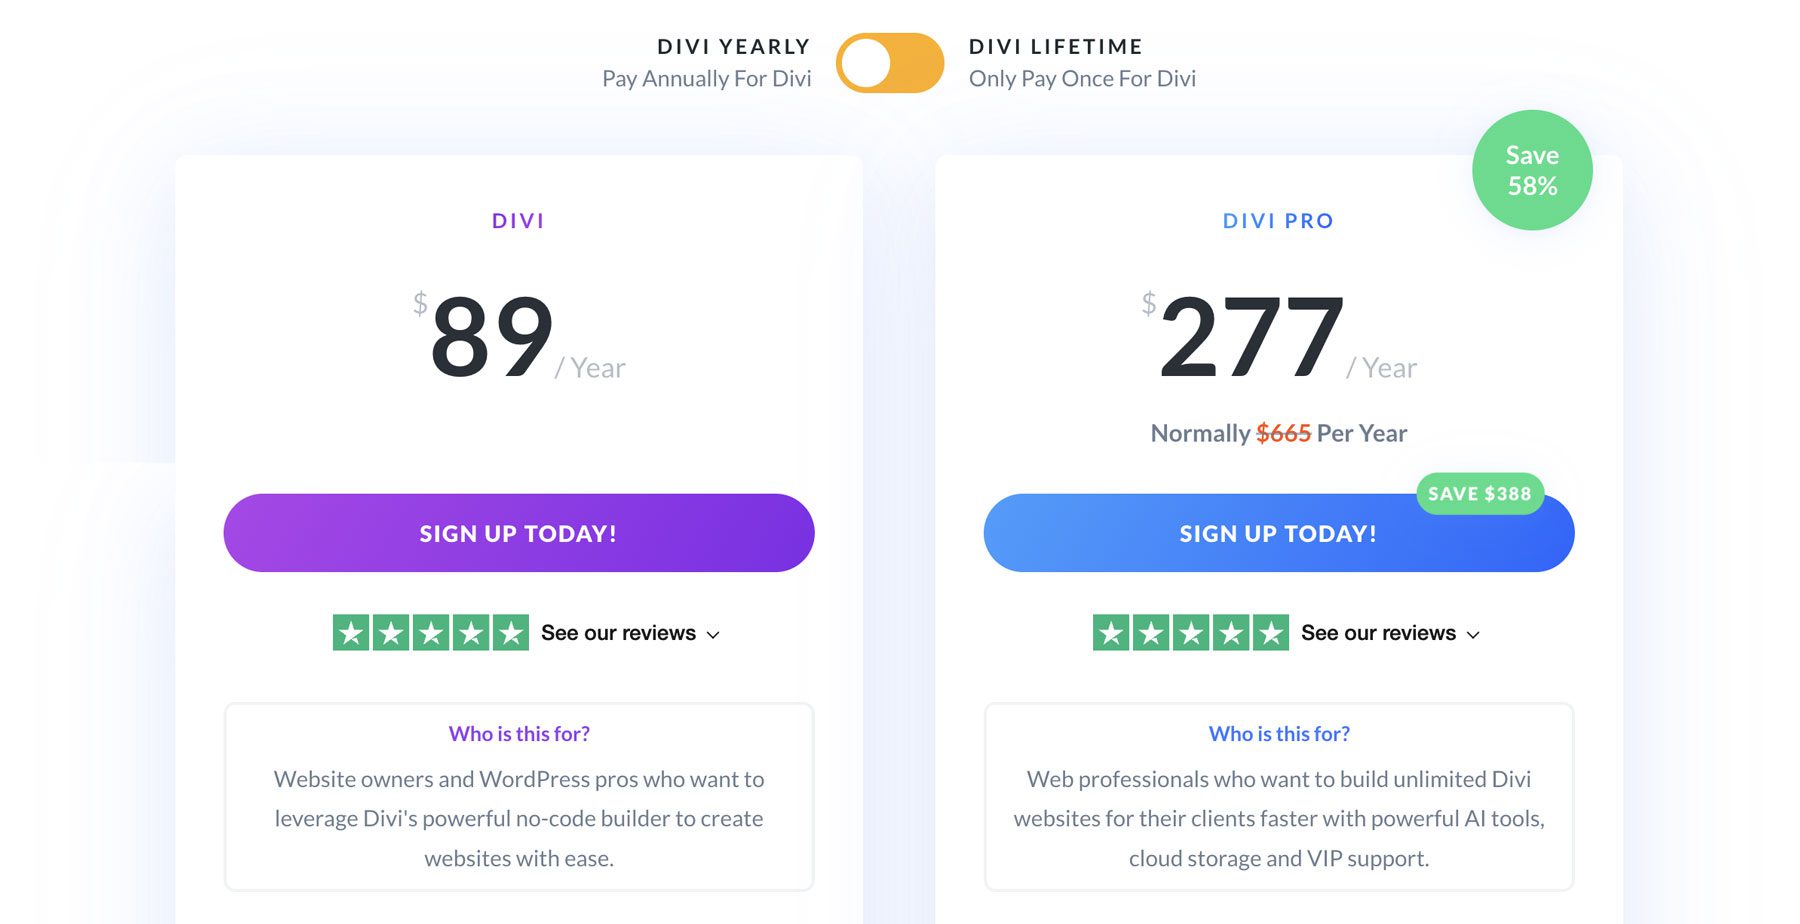Click the SAVE $388 badge on the Pro button

pos(1479,493)
